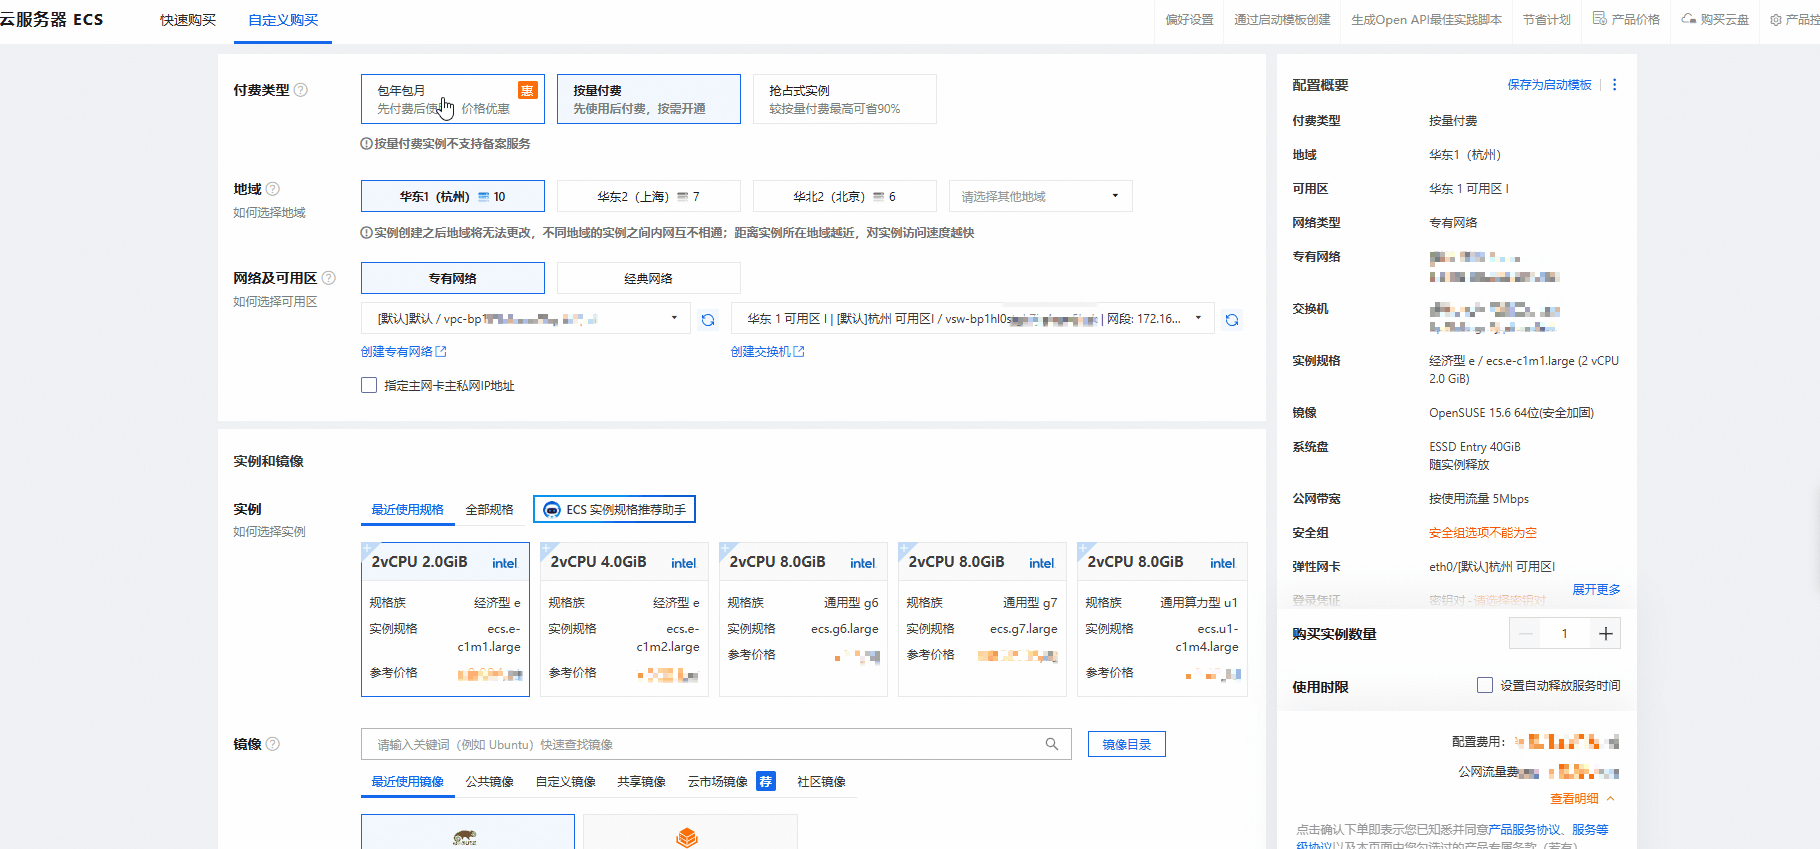The image size is (1820, 849).
Task: Open the VPC selection dropdown
Action: click(526, 319)
